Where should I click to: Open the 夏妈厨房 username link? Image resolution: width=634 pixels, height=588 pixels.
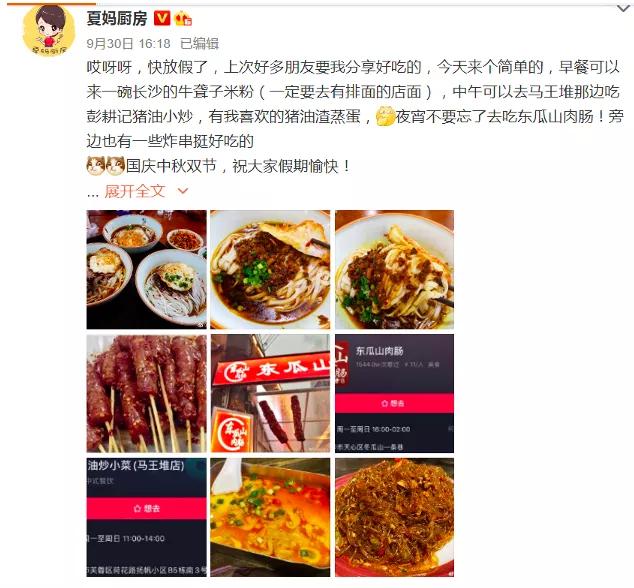coord(117,18)
